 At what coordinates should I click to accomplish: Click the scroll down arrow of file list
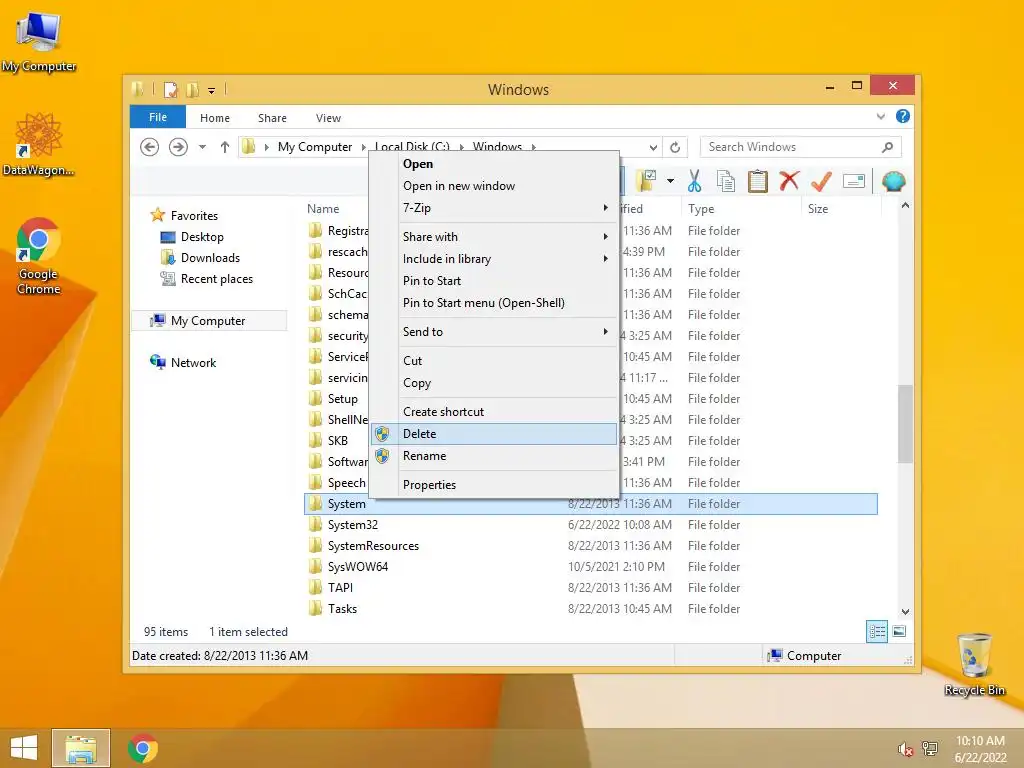coord(905,612)
